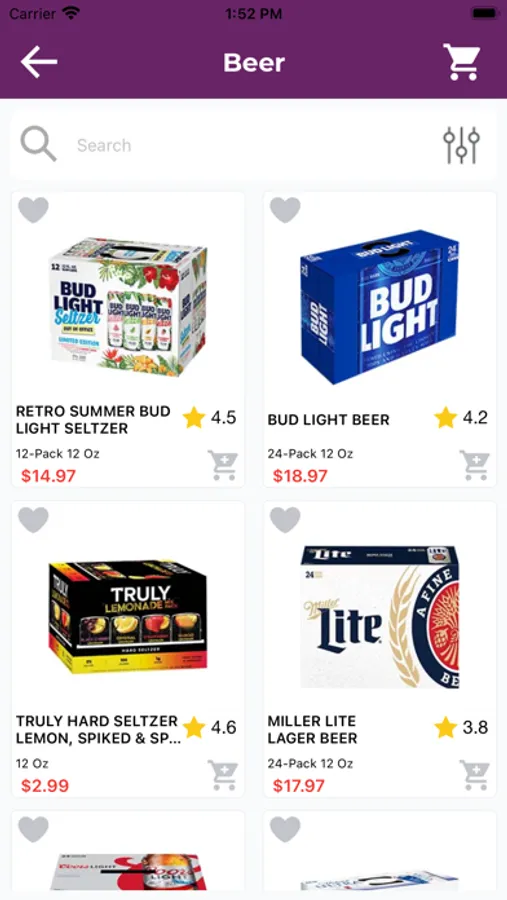Viewport: 507px width, 900px height.
Task: Open the blue Bud Light box image
Action: tap(380, 307)
